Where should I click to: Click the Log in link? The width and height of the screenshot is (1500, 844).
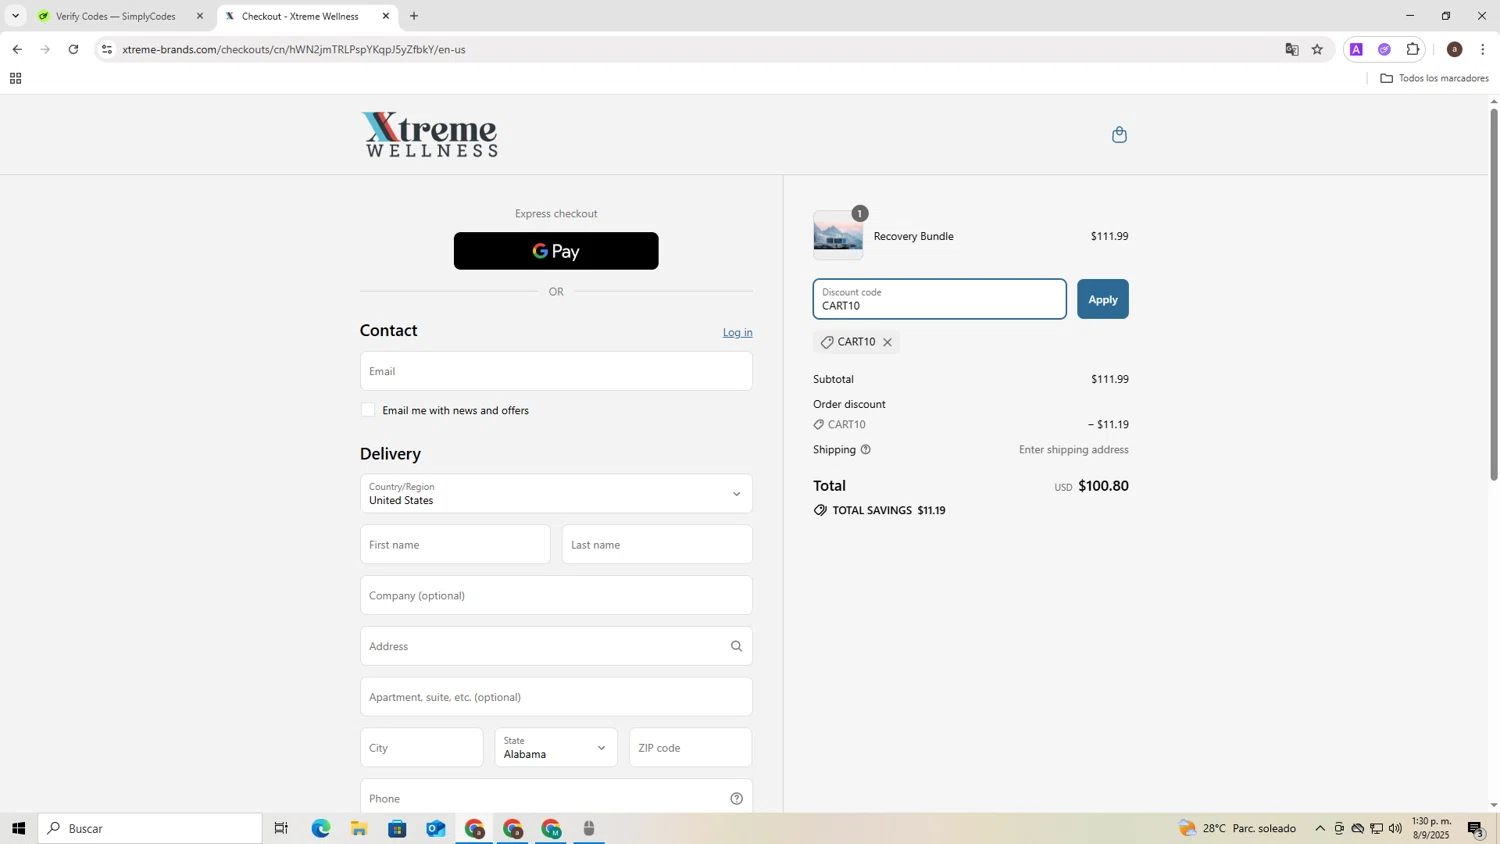(x=738, y=332)
